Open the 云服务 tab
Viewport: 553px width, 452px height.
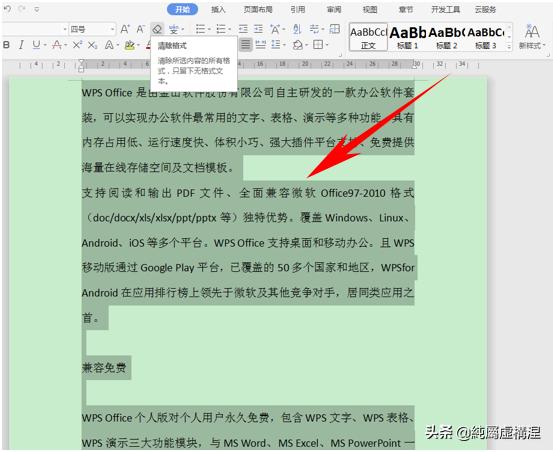click(485, 10)
